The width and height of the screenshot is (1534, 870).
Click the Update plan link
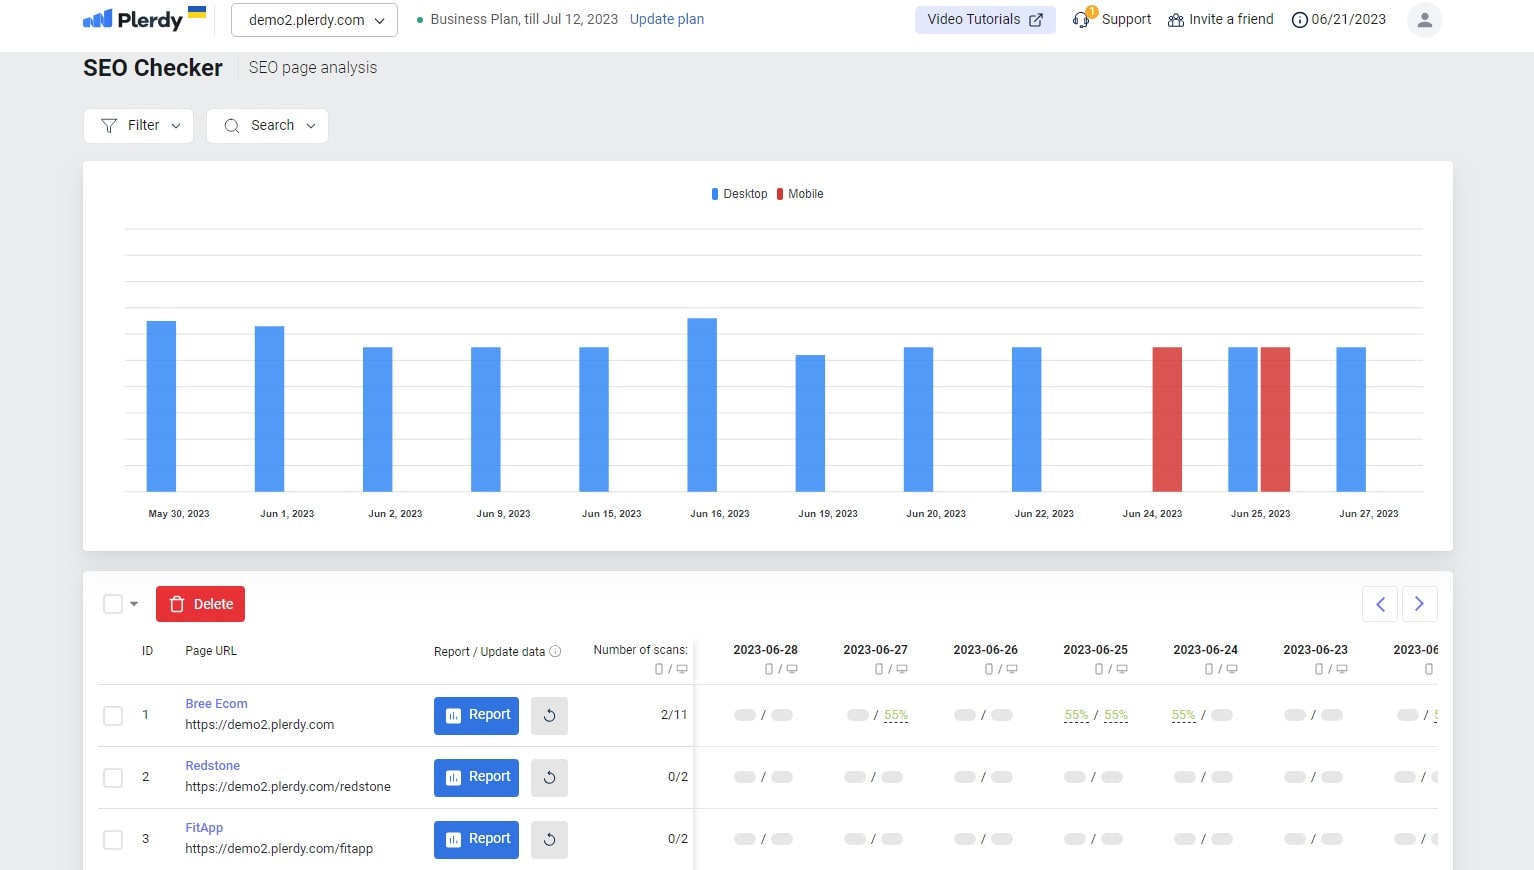(x=666, y=19)
